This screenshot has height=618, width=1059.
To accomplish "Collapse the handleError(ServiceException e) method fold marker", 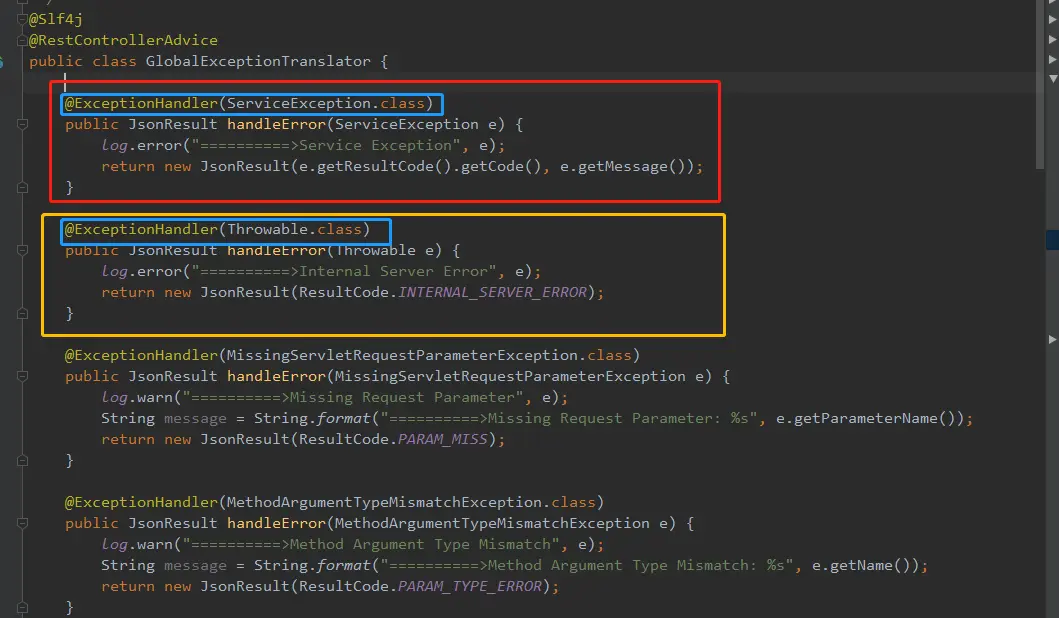I will tap(22, 124).
